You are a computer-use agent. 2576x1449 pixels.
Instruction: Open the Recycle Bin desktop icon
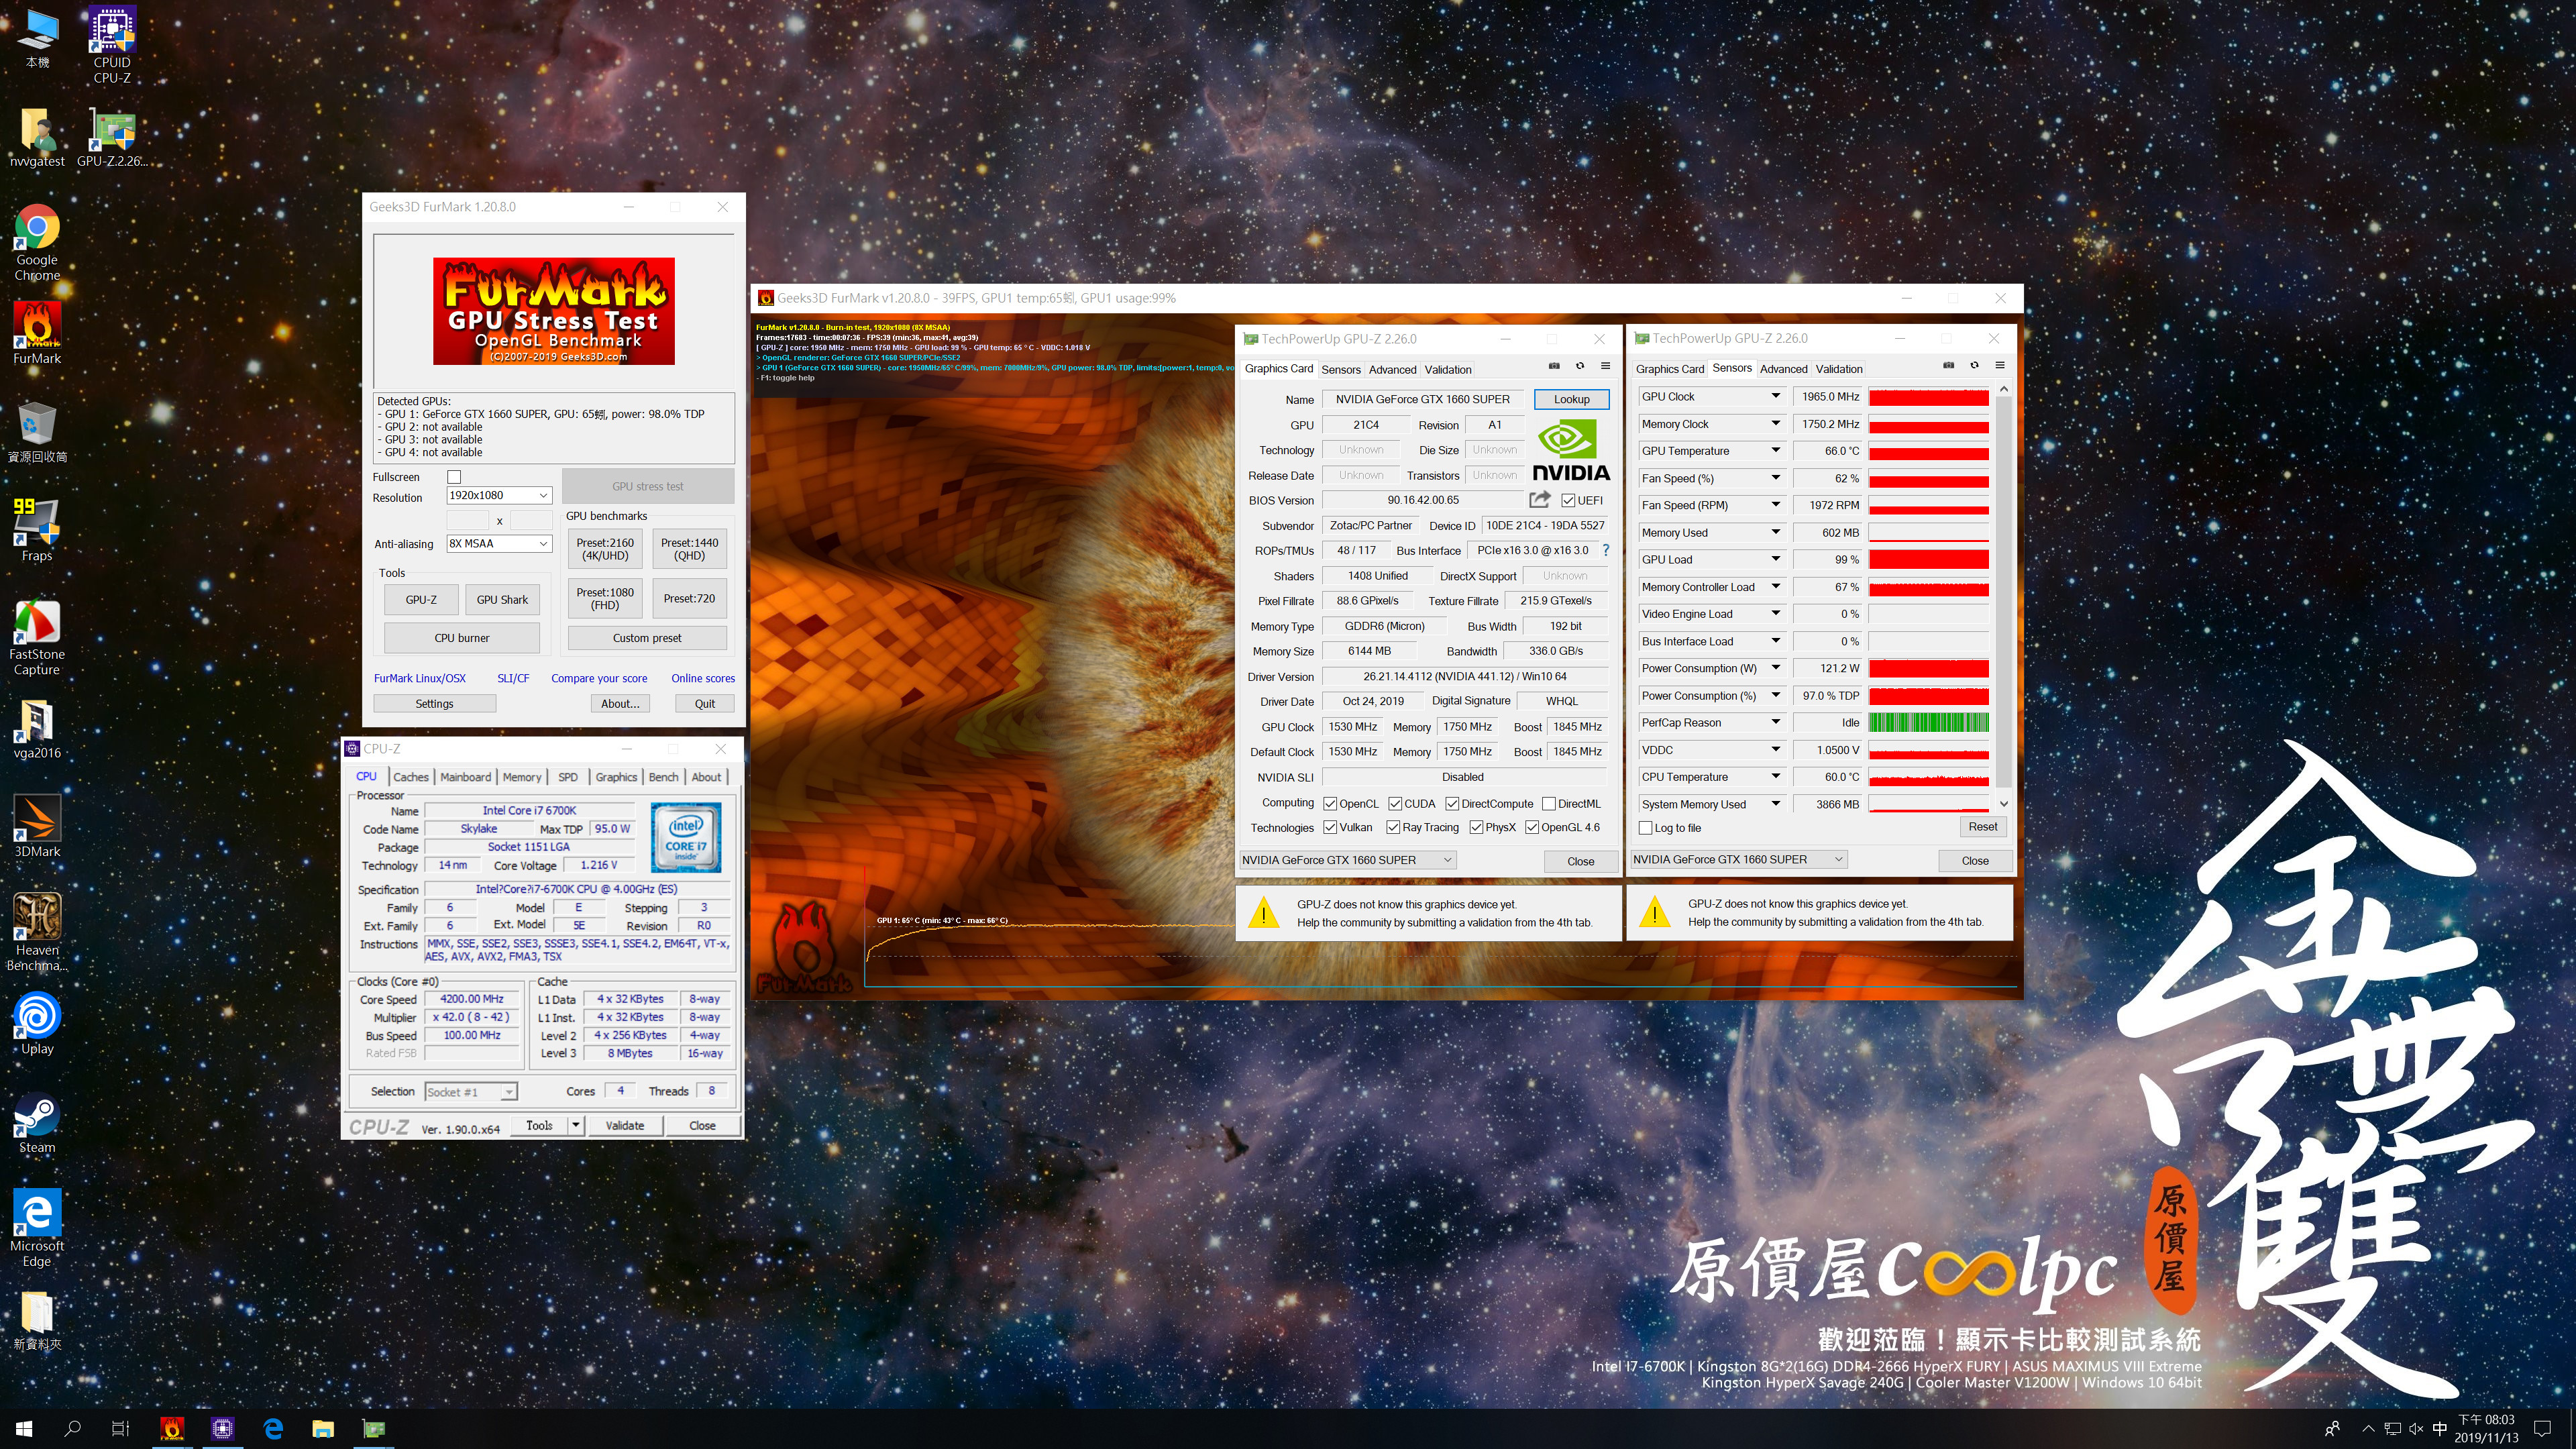[x=37, y=432]
